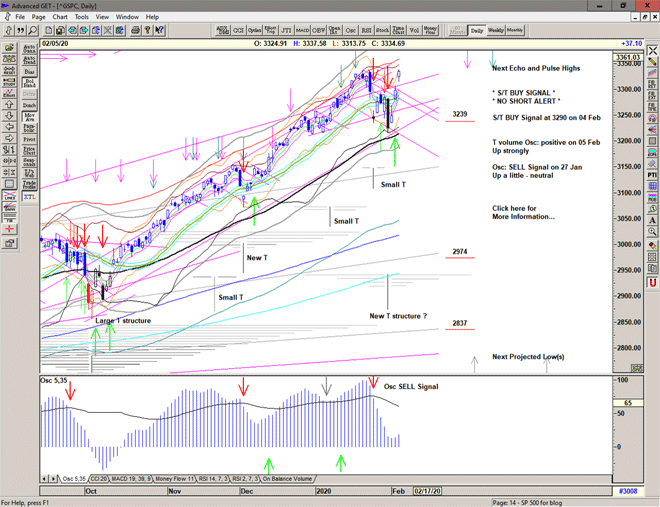The image size is (660, 507).
Task: Click the right arrow chart shift button
Action: pyautogui.click(x=9, y=138)
